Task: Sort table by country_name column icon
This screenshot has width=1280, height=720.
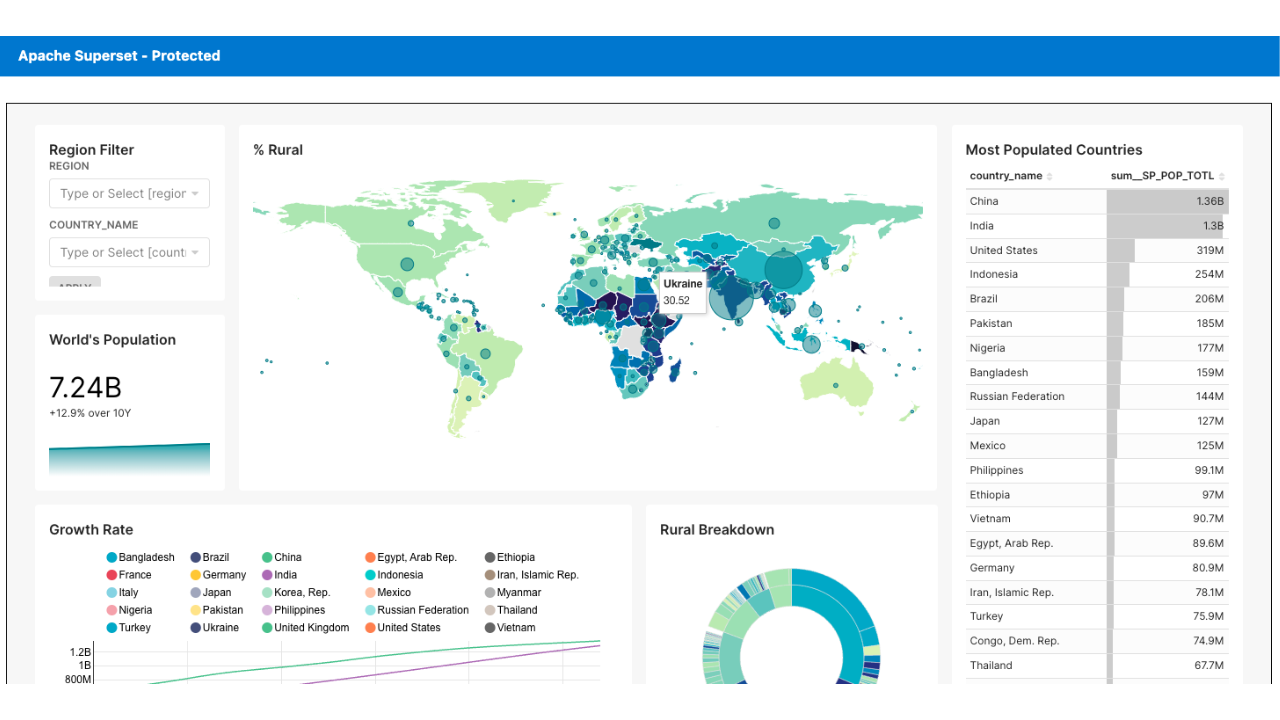Action: (1049, 177)
